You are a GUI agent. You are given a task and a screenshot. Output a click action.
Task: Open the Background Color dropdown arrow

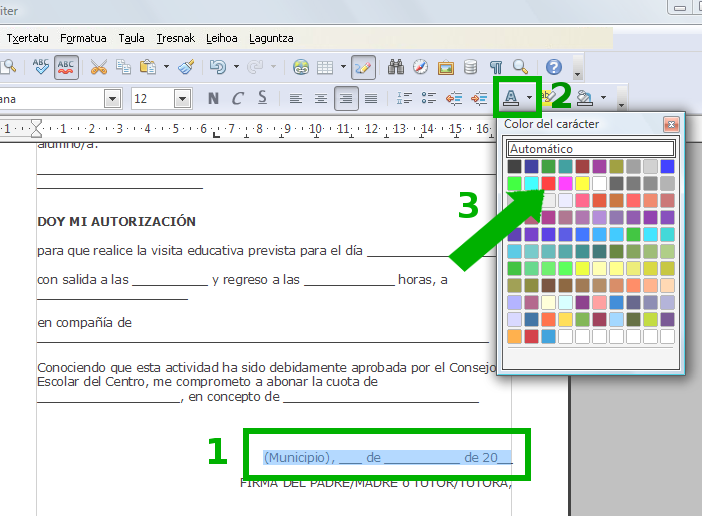click(604, 98)
